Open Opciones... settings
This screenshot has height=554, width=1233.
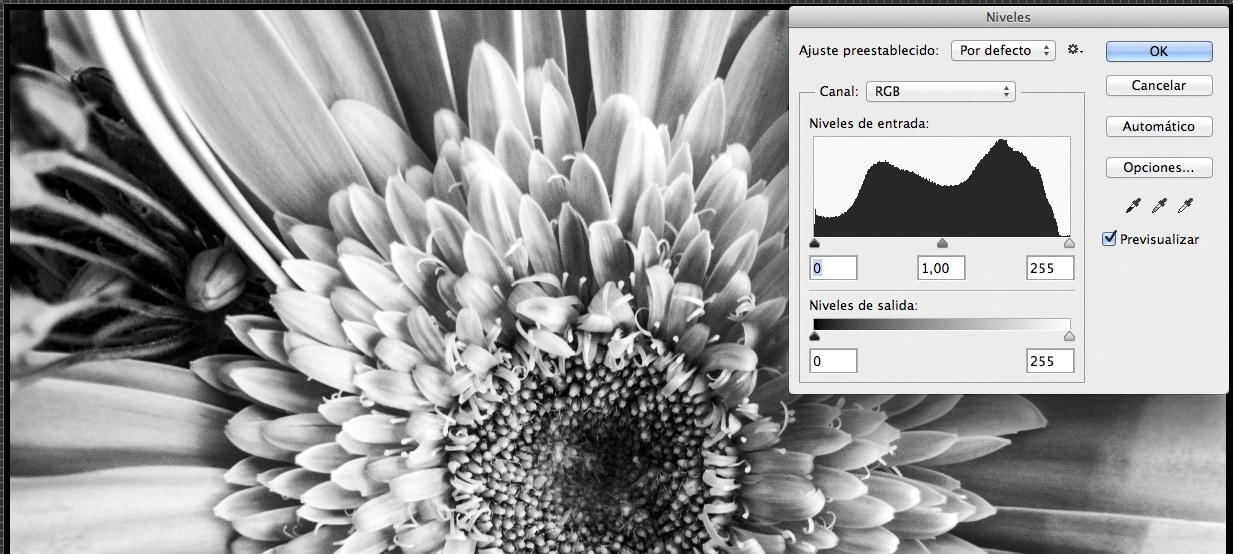click(x=1159, y=168)
